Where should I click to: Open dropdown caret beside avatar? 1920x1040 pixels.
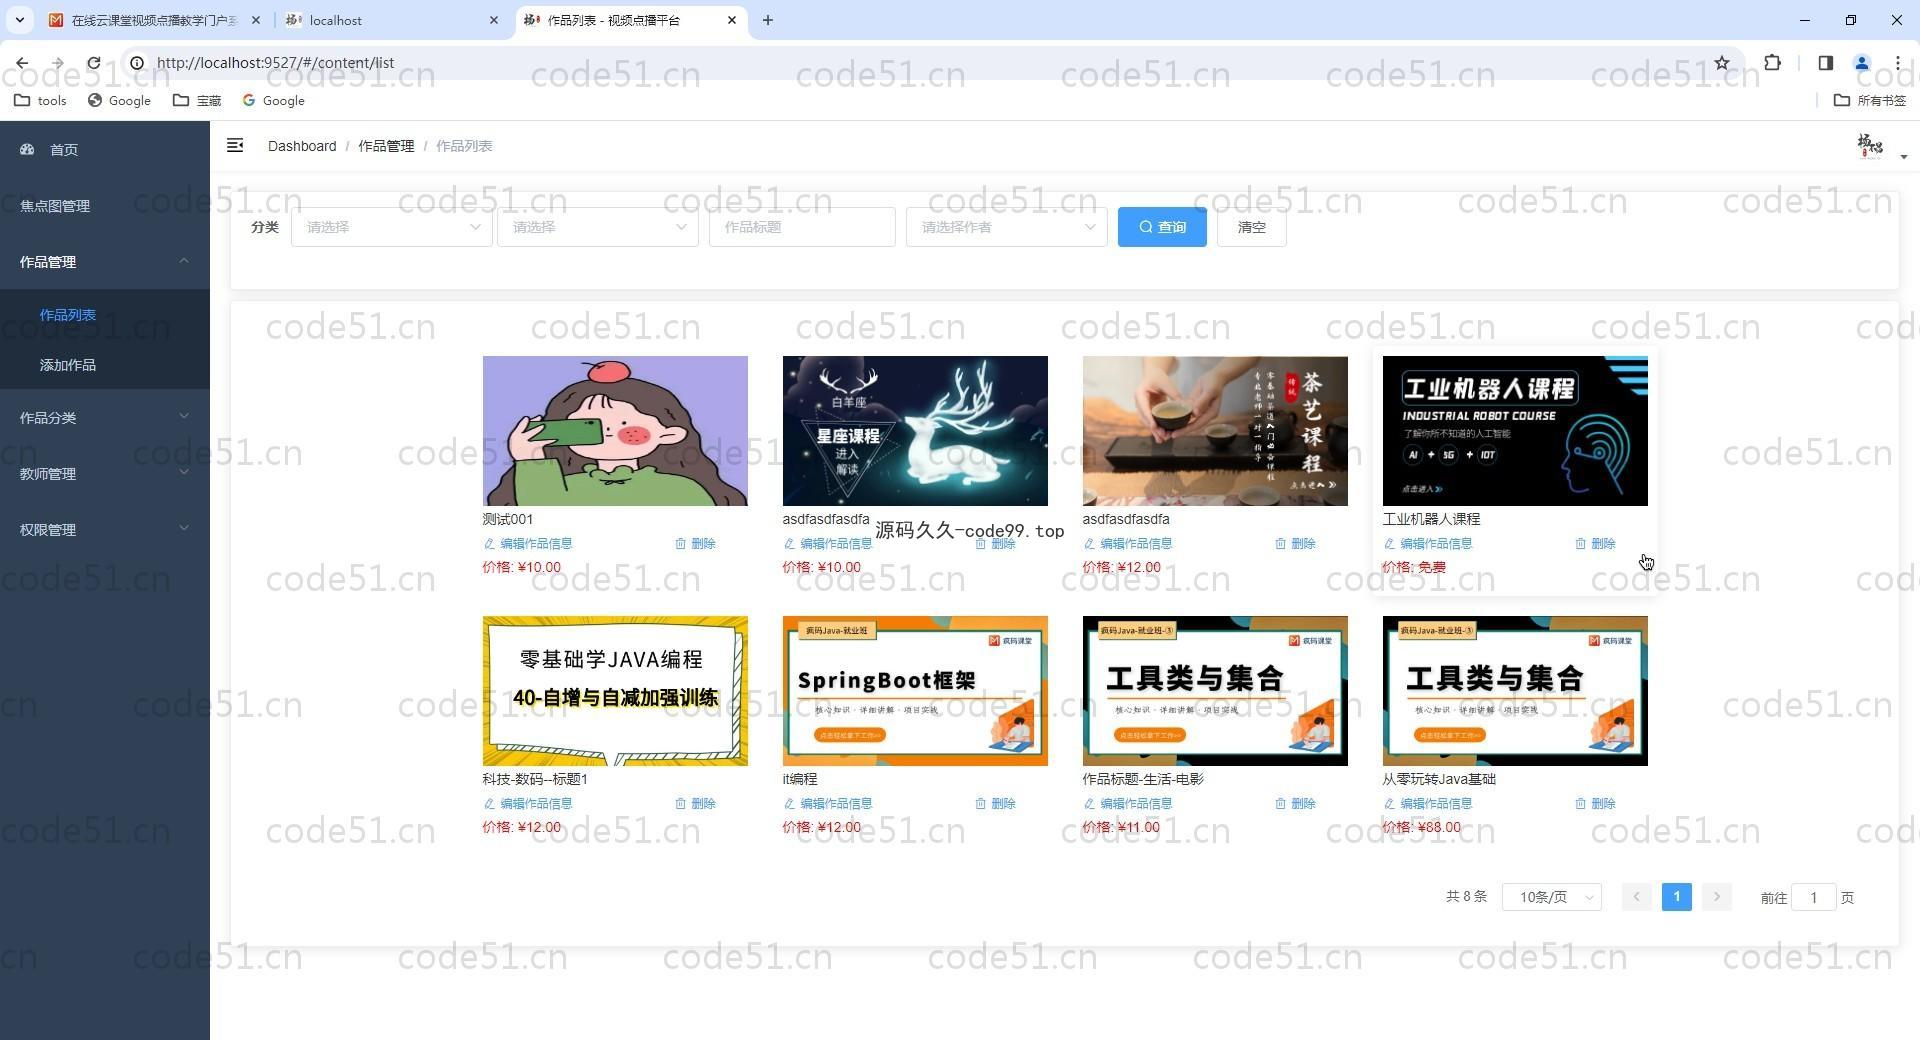(1903, 157)
